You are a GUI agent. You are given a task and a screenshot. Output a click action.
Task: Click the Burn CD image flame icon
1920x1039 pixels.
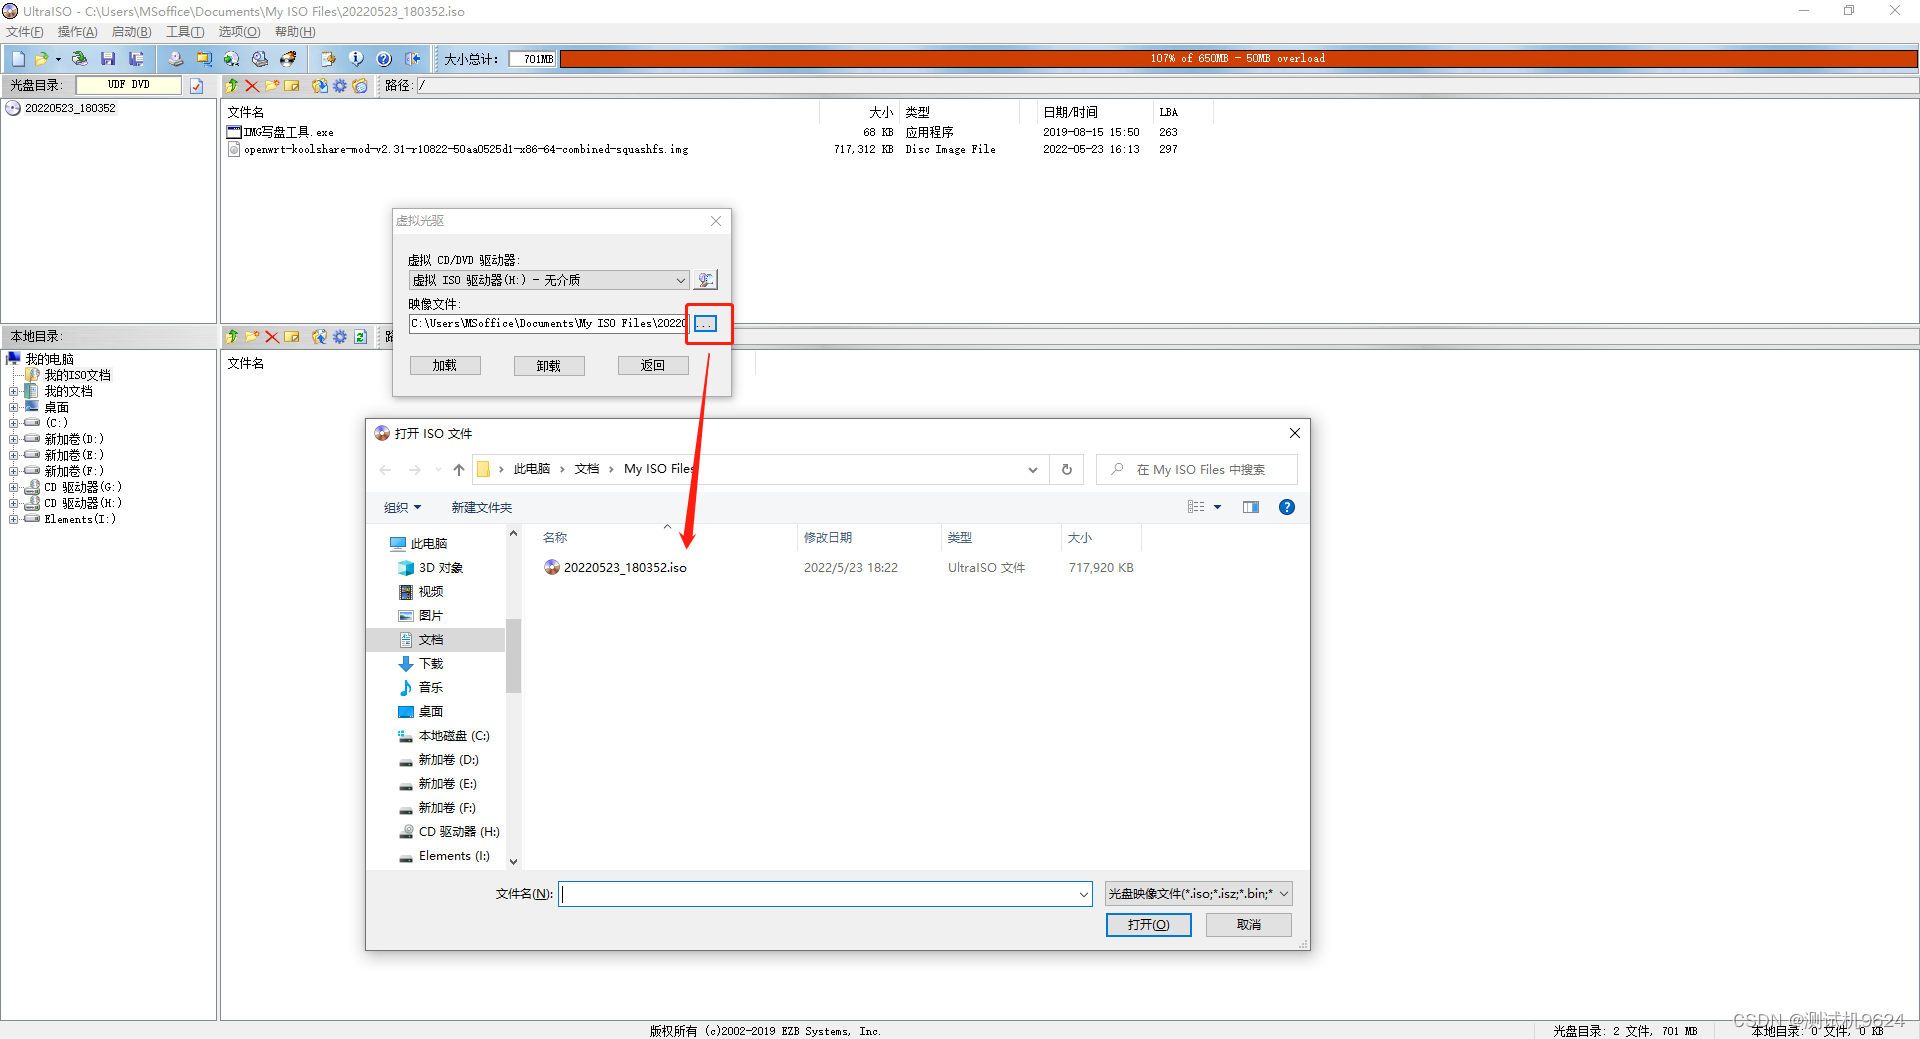tap(288, 59)
